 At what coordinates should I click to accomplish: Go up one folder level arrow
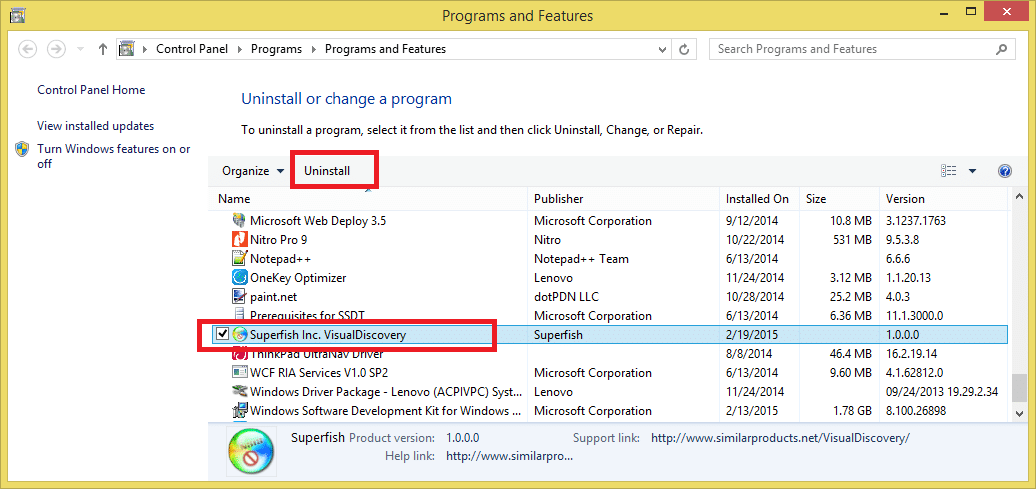tap(102, 49)
